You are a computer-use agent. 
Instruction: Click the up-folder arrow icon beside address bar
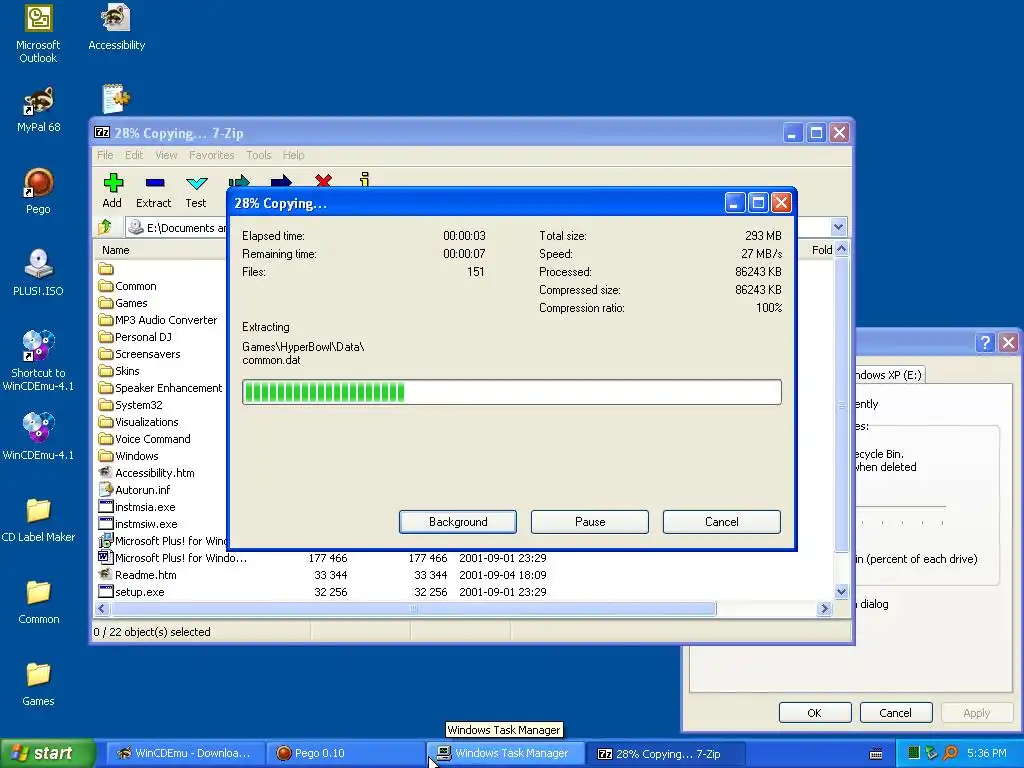point(105,227)
